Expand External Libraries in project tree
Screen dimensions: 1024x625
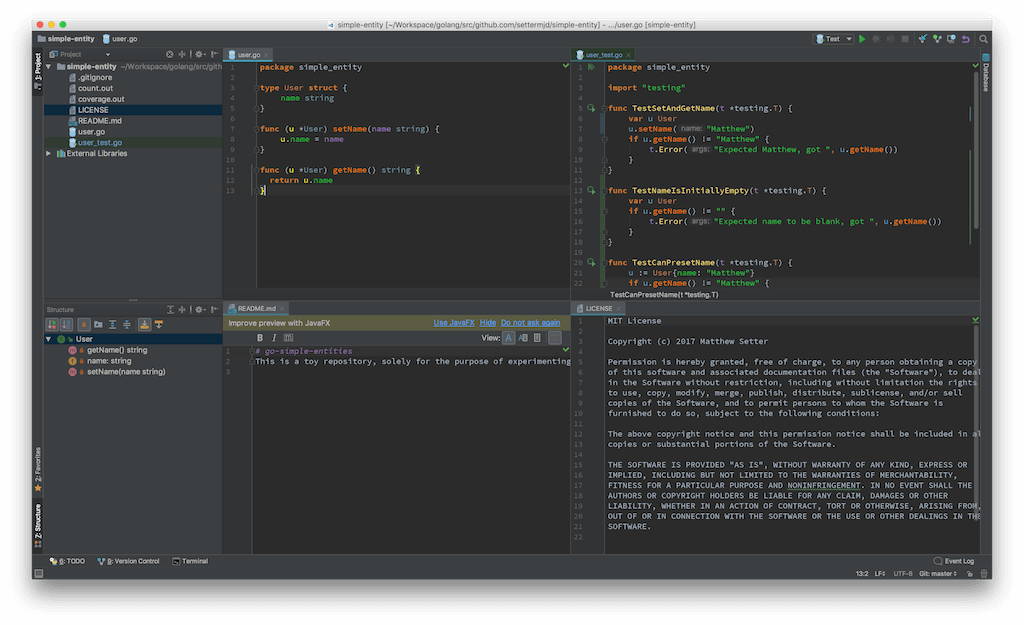tap(47, 153)
